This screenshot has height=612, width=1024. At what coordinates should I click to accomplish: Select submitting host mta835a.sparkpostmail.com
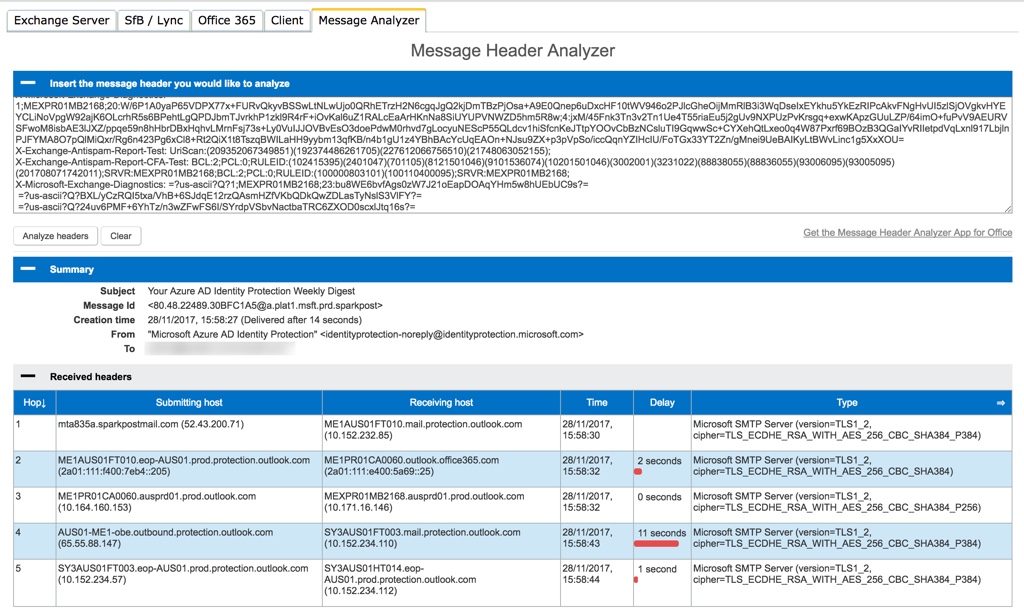point(151,424)
